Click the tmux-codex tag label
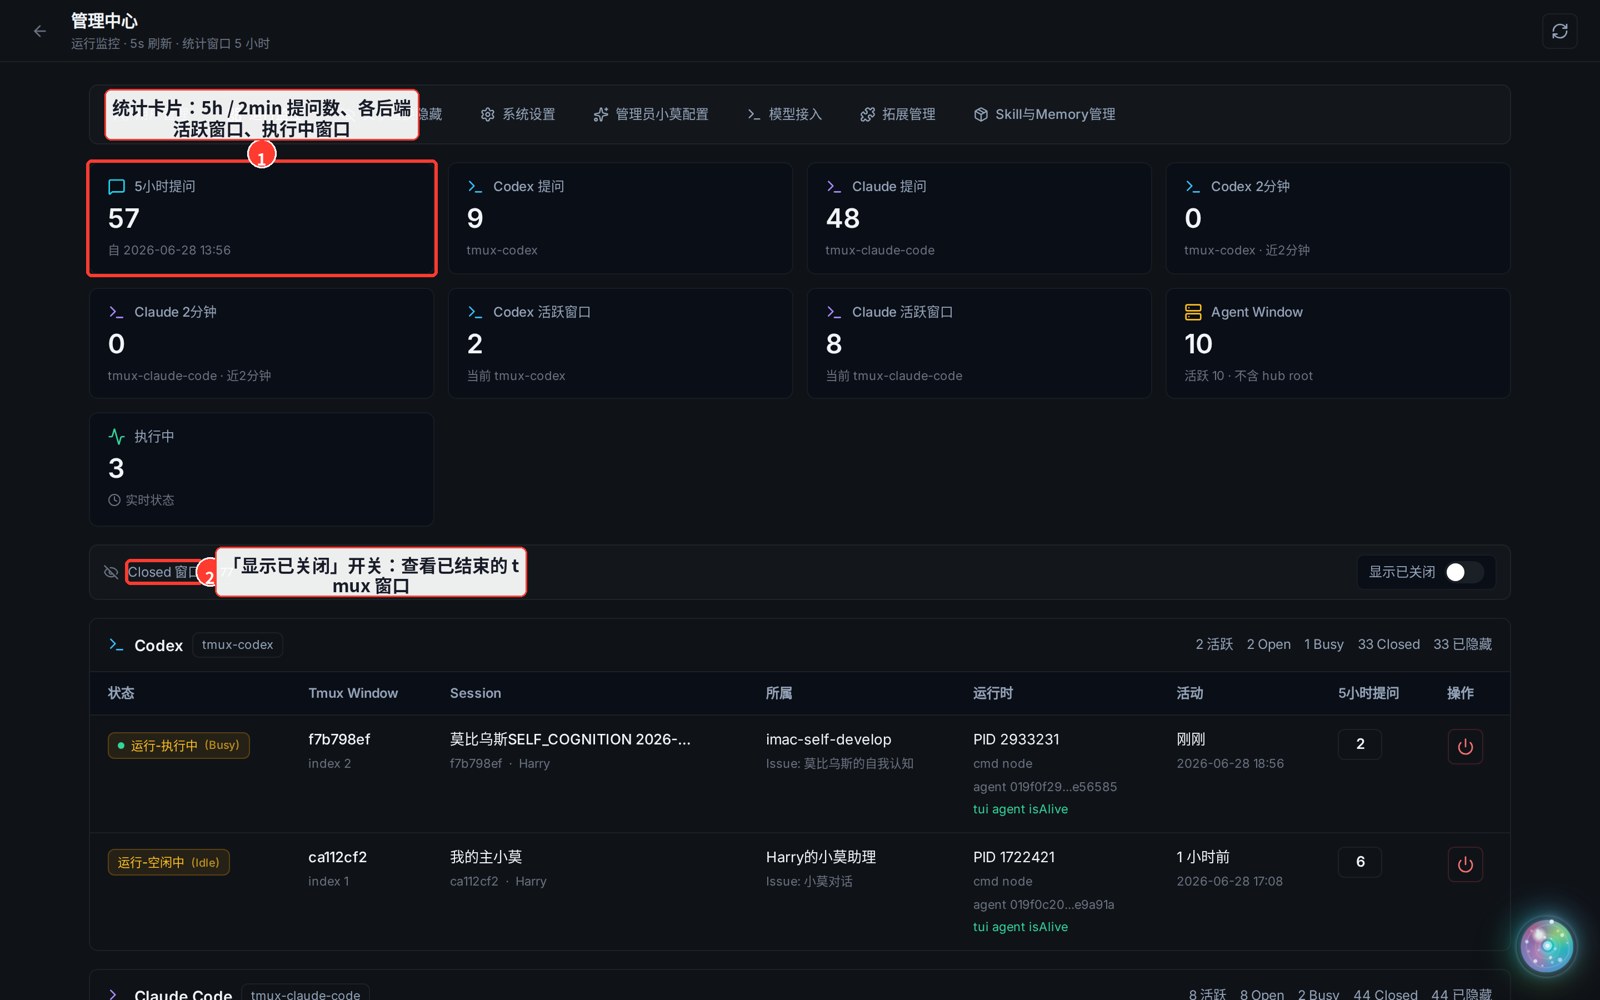1600x1000 pixels. [x=237, y=645]
